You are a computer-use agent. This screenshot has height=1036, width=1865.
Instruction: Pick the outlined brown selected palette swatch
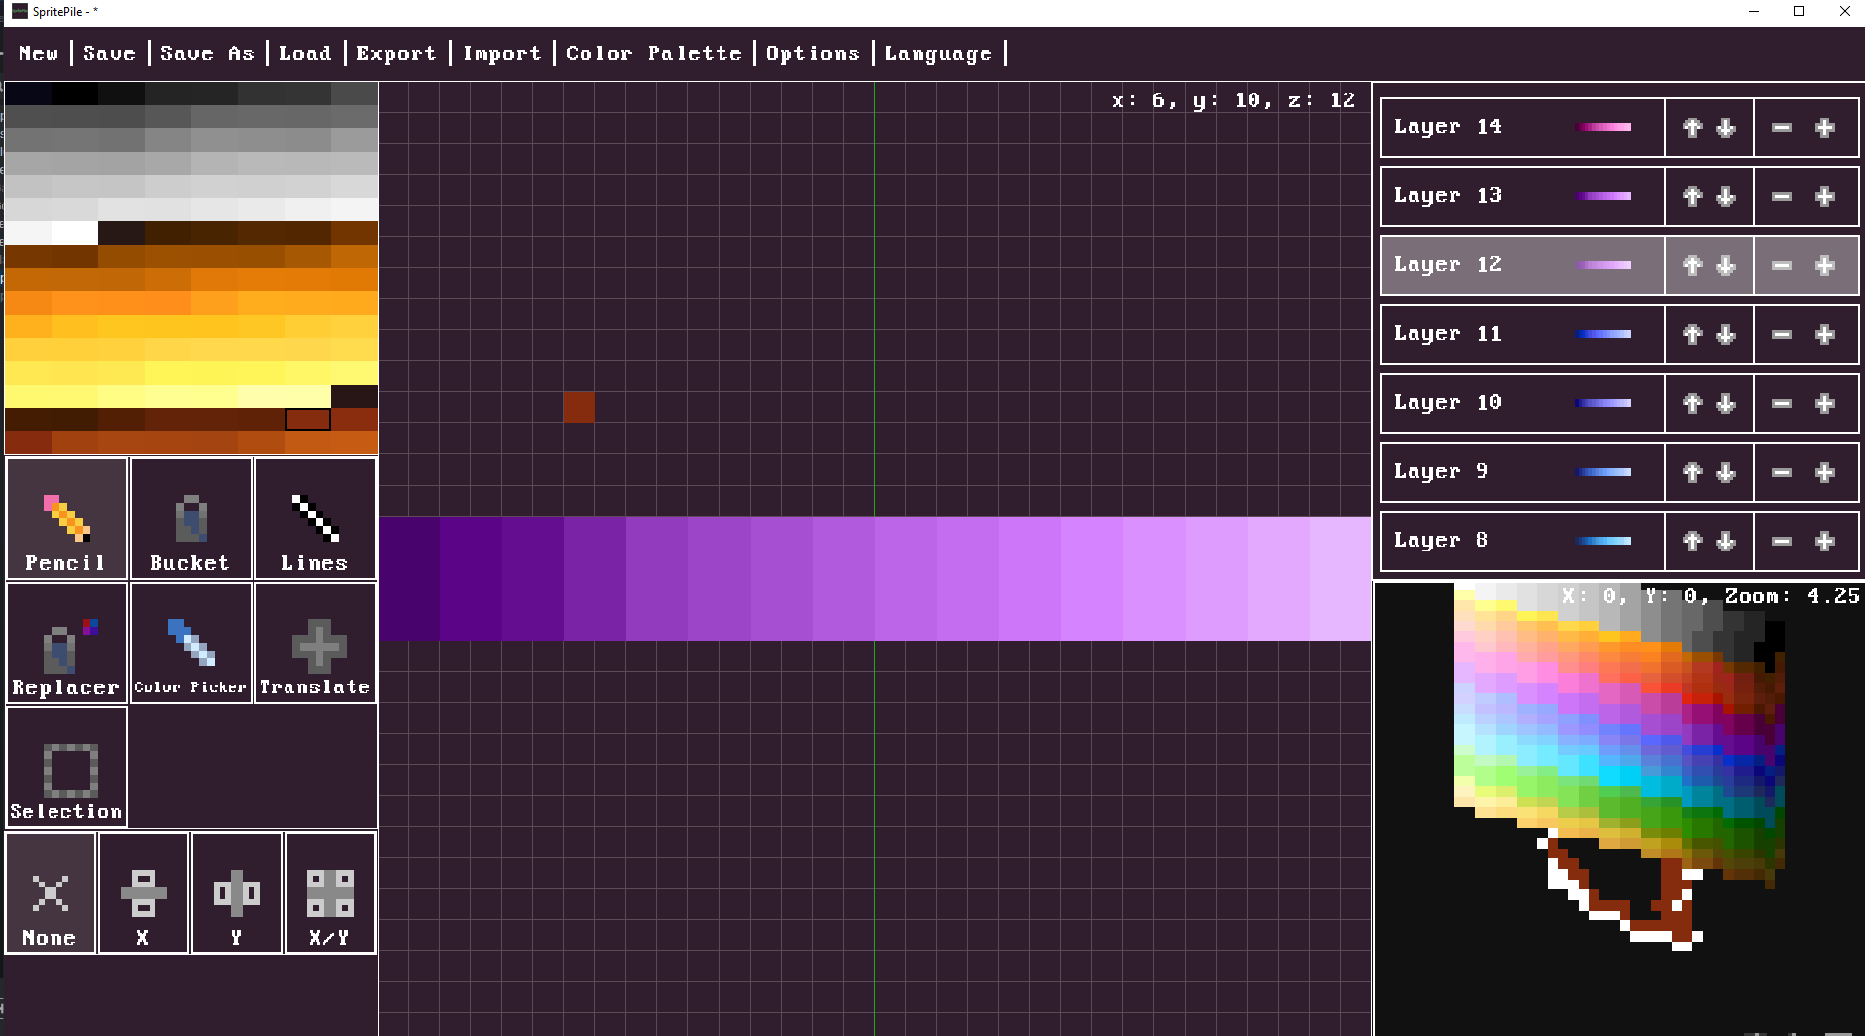(x=308, y=419)
